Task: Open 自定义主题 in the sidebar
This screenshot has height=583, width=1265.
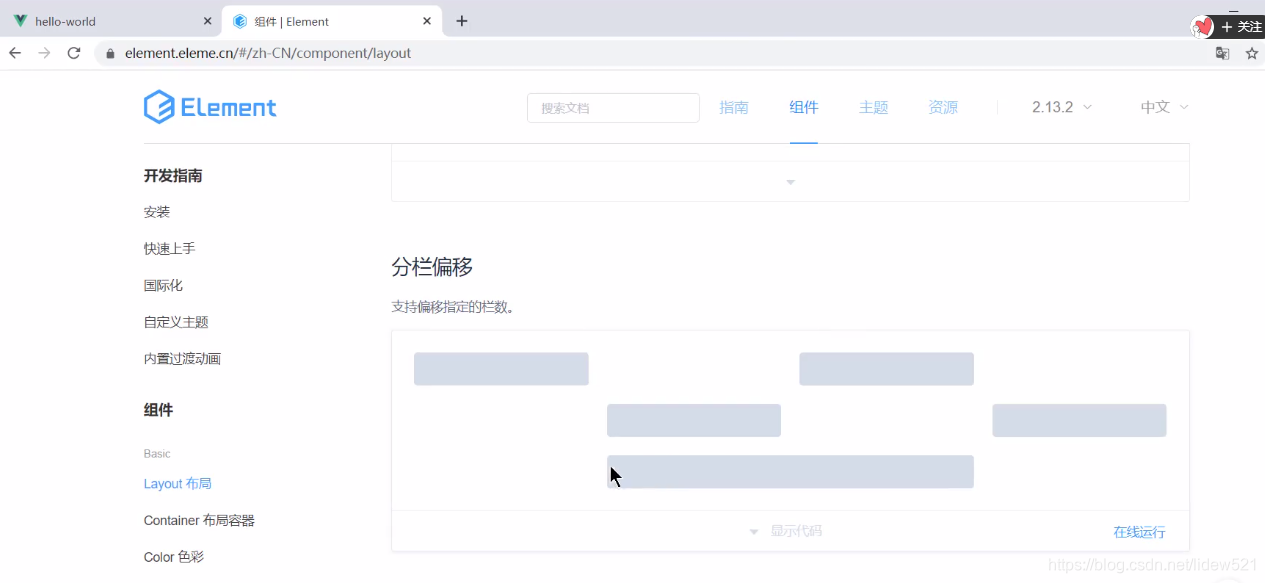Action: pyautogui.click(x=176, y=322)
